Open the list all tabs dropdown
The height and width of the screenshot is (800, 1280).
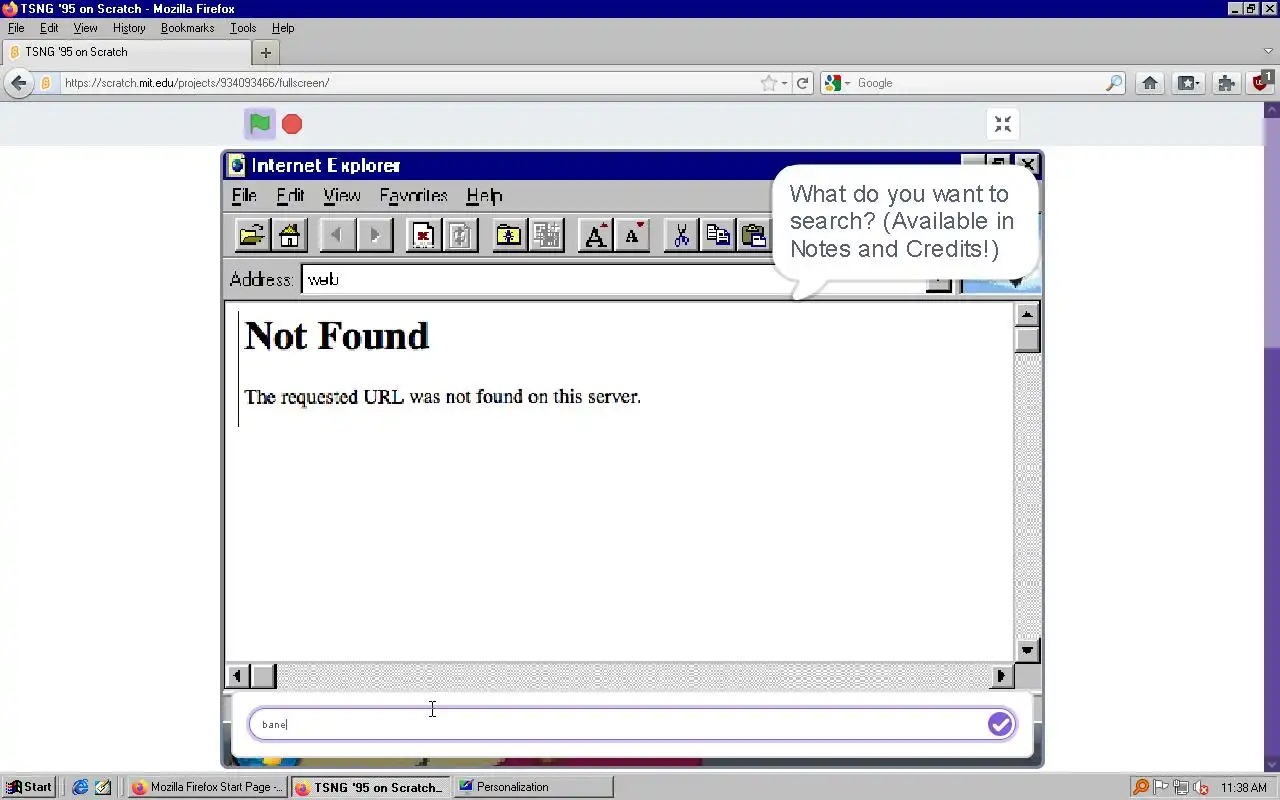tap(1268, 52)
